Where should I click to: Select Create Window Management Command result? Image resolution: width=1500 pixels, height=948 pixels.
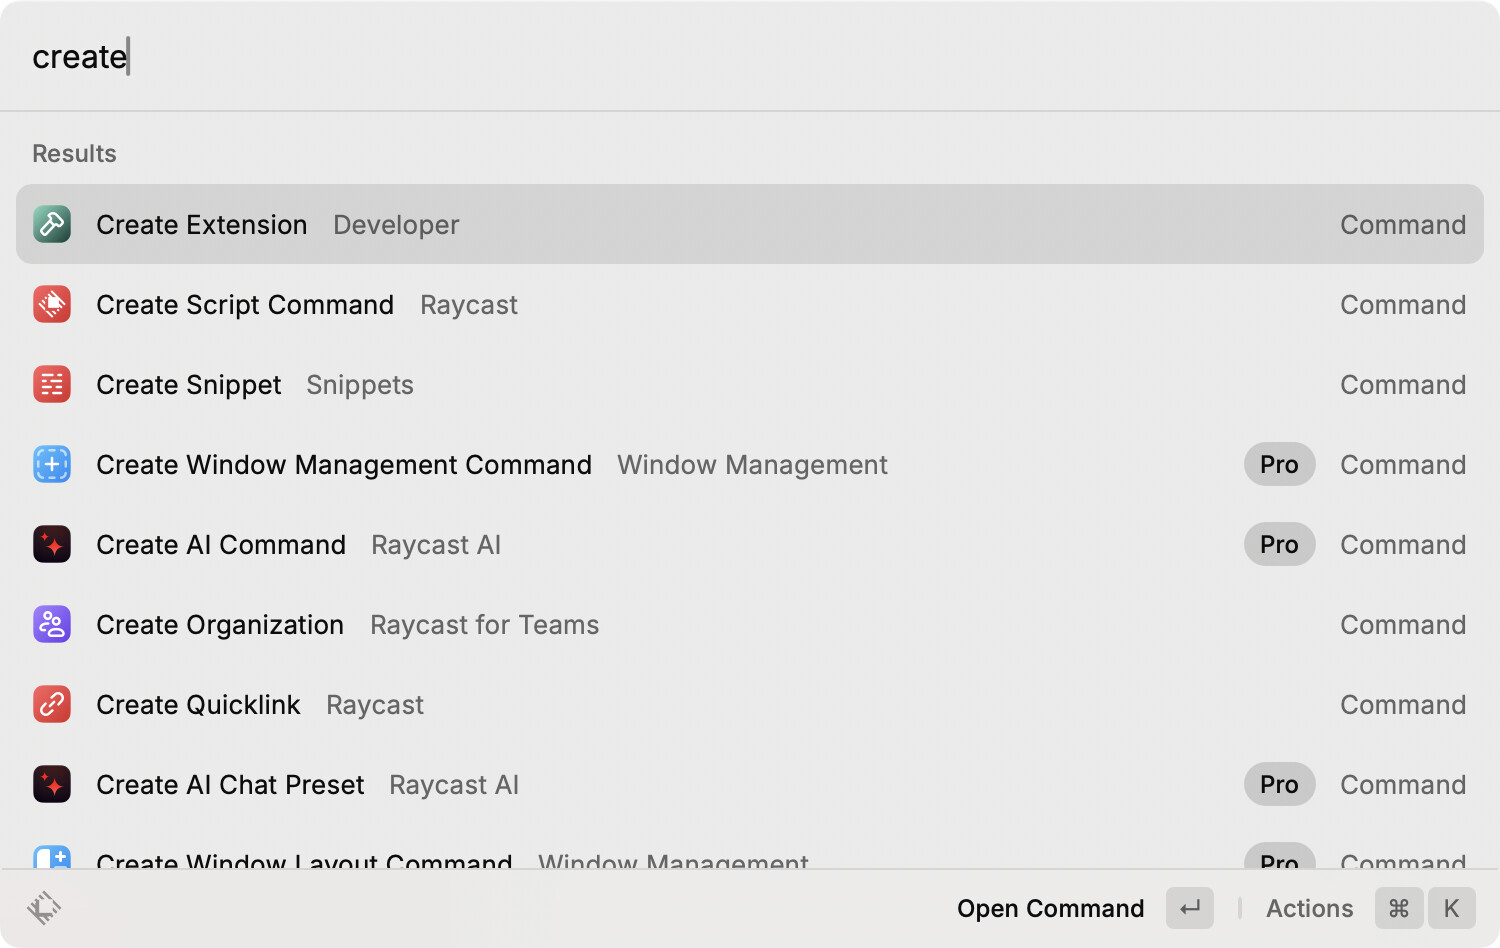tap(750, 464)
